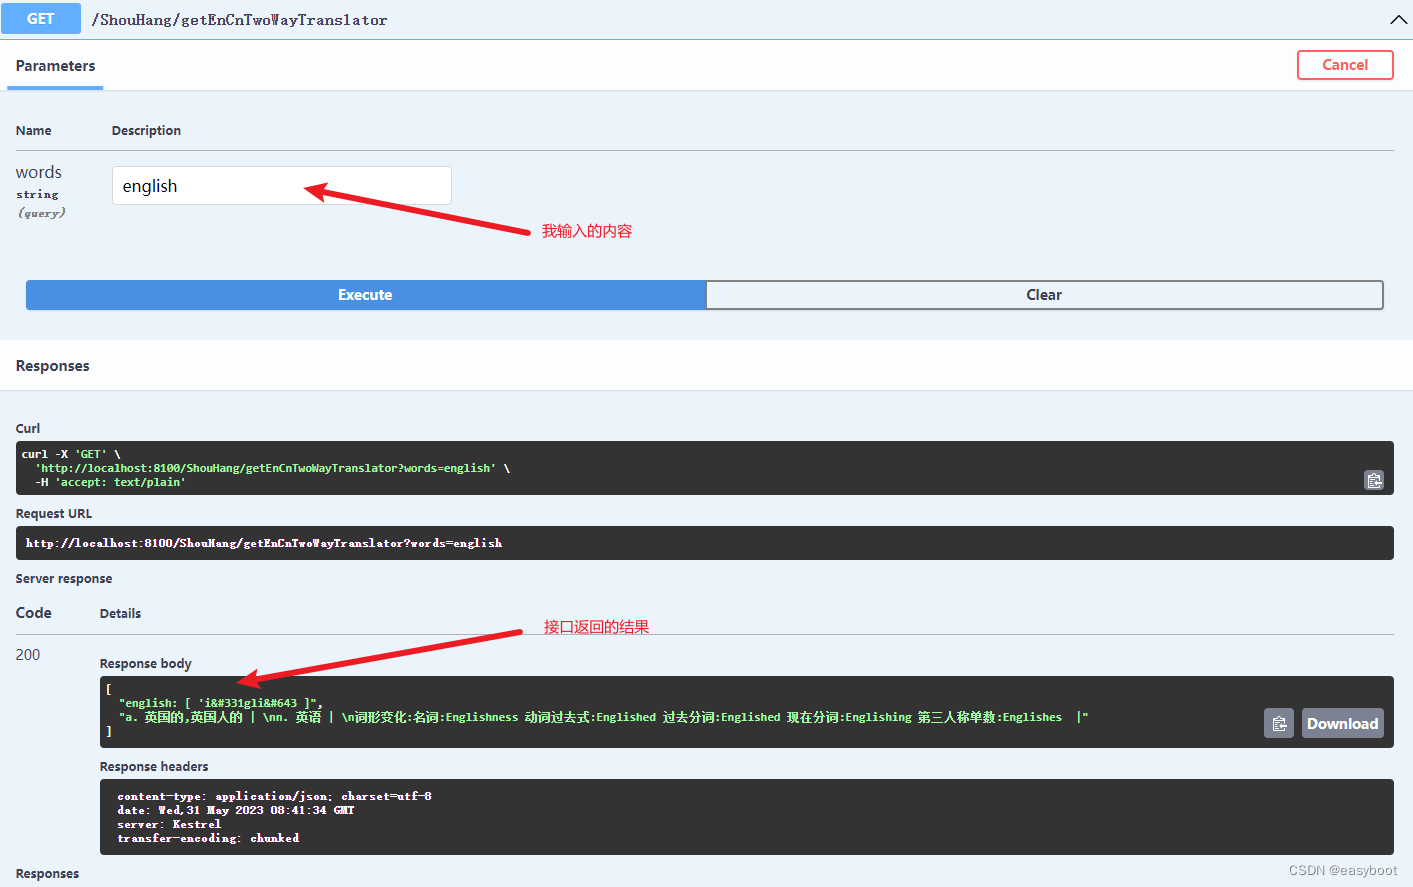The image size is (1413, 887).
Task: Click the 200 status code
Action: tap(28, 655)
